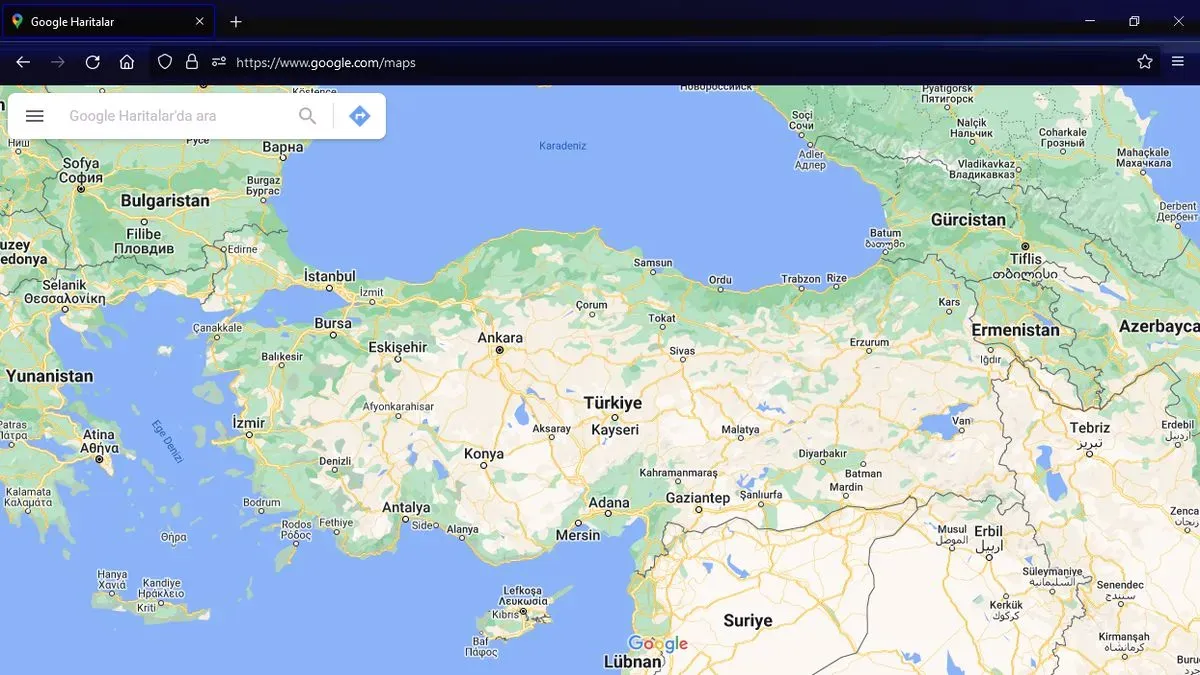The height and width of the screenshot is (675, 1200).
Task: Click the Gürcistan country label
Action: [x=968, y=220]
